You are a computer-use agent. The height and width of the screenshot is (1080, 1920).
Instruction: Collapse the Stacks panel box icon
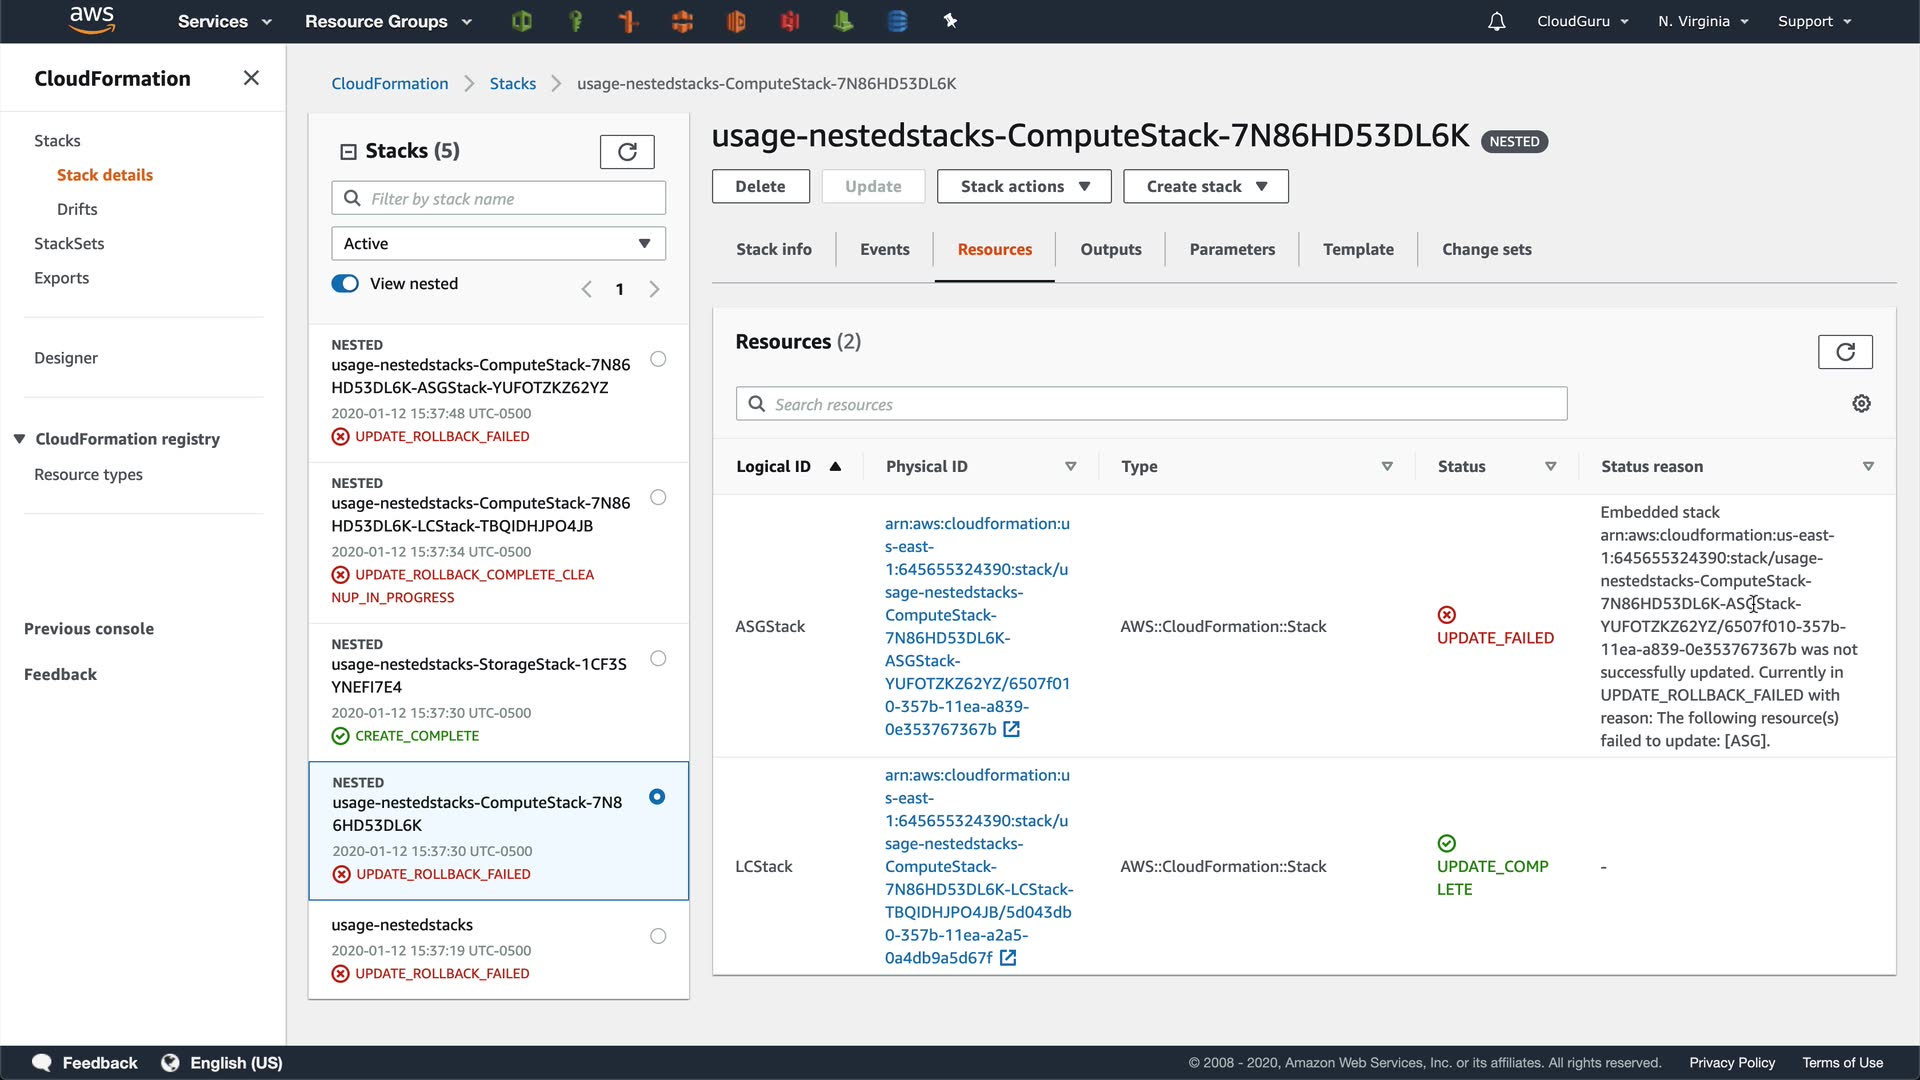point(348,152)
